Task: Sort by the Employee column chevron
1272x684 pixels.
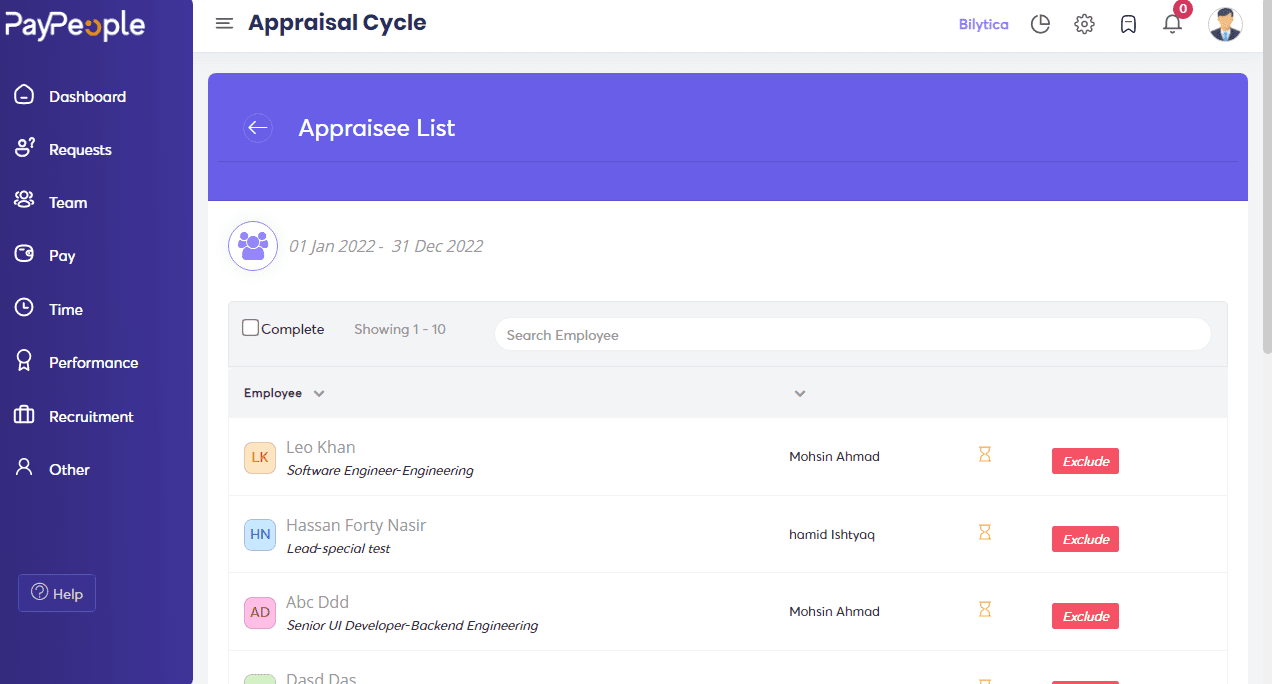Action: (319, 393)
